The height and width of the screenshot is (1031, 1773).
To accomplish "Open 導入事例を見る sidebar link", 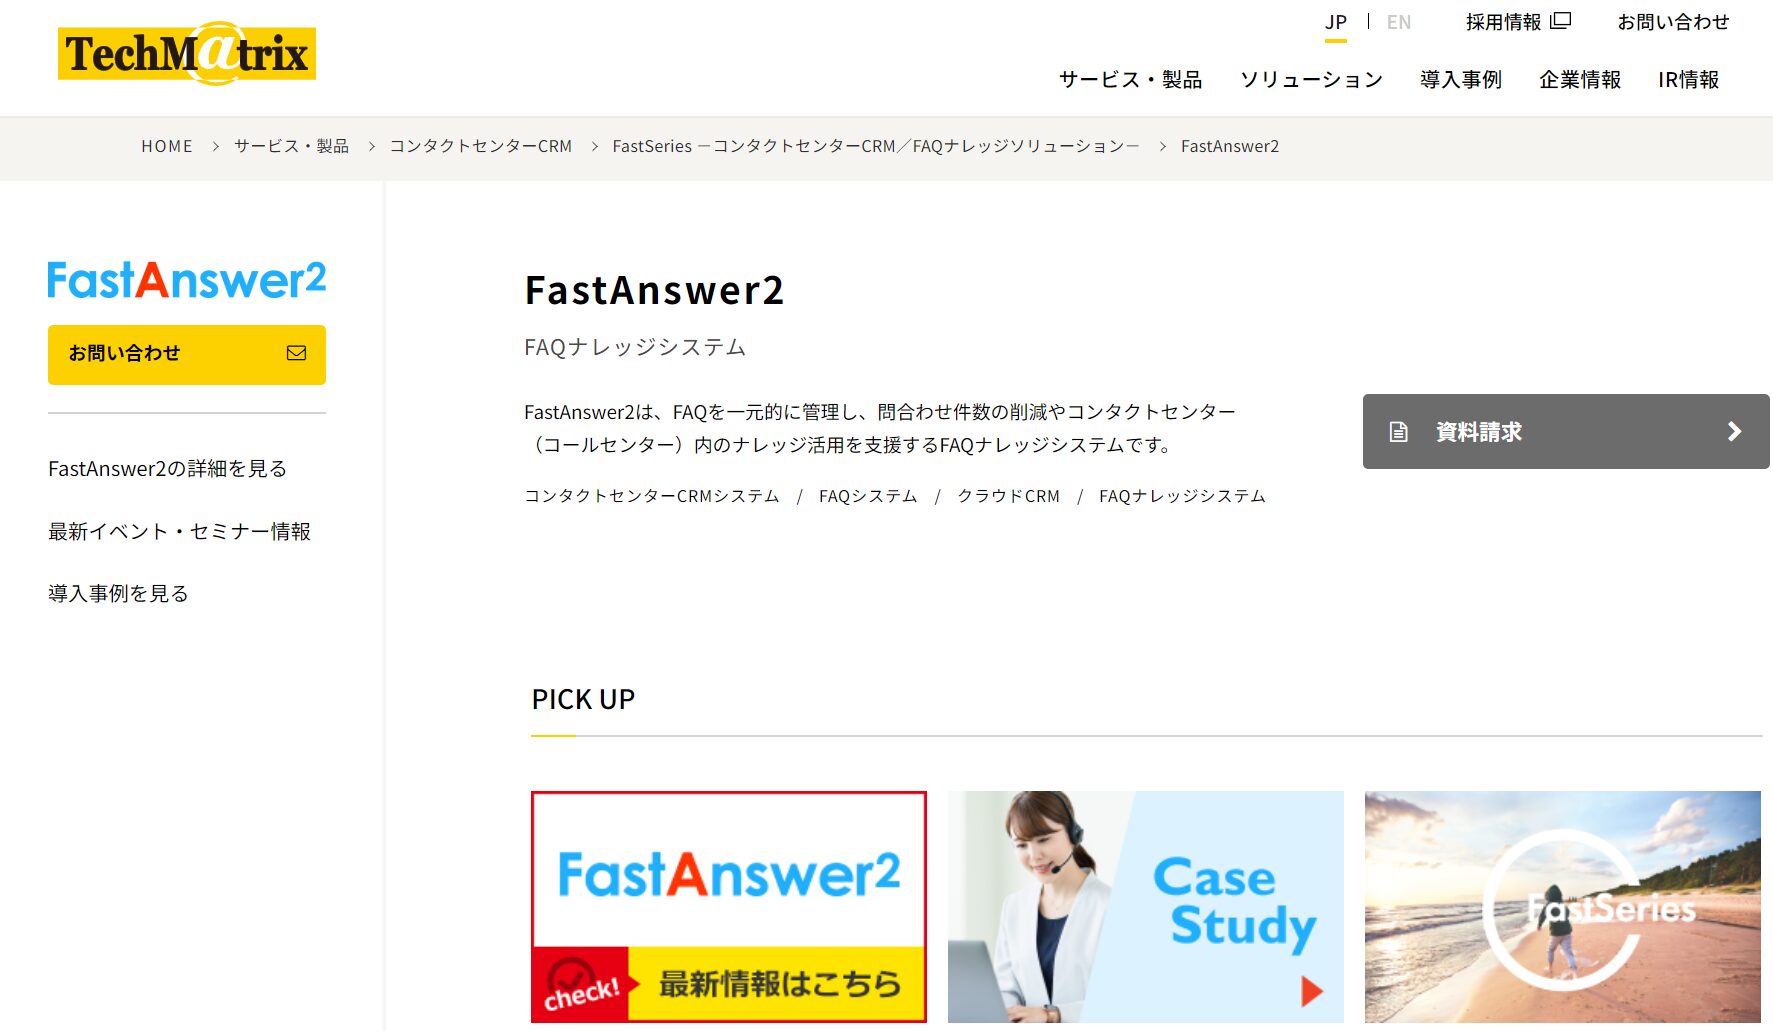I will (119, 593).
